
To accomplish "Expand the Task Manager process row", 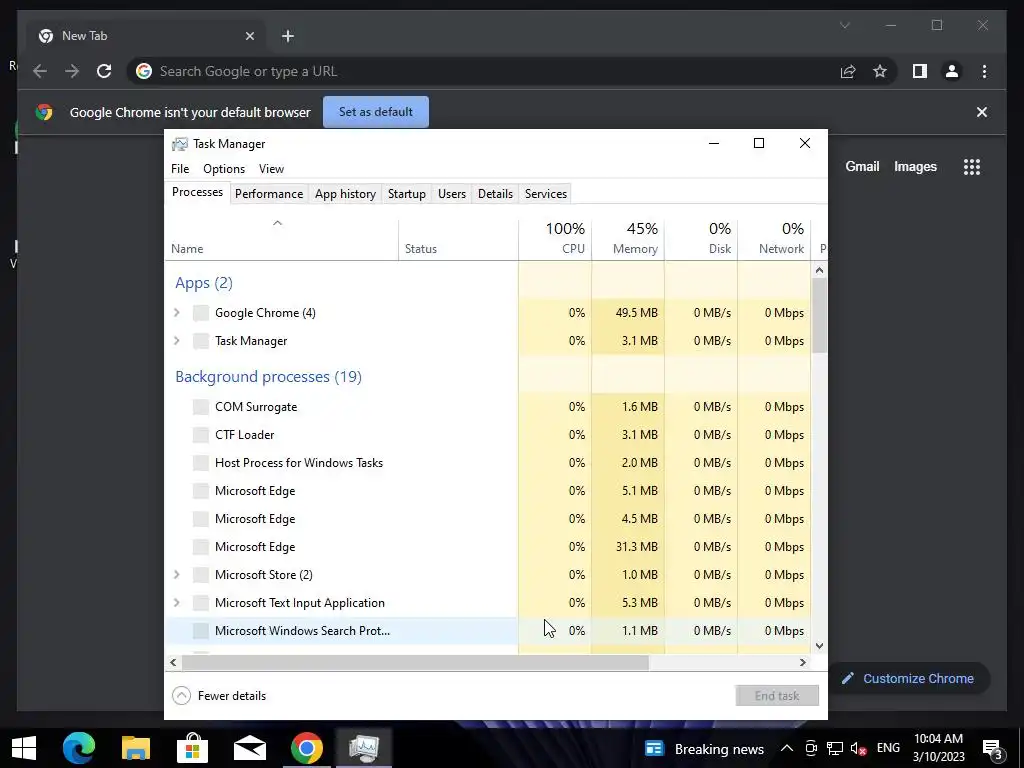I will click(x=176, y=341).
